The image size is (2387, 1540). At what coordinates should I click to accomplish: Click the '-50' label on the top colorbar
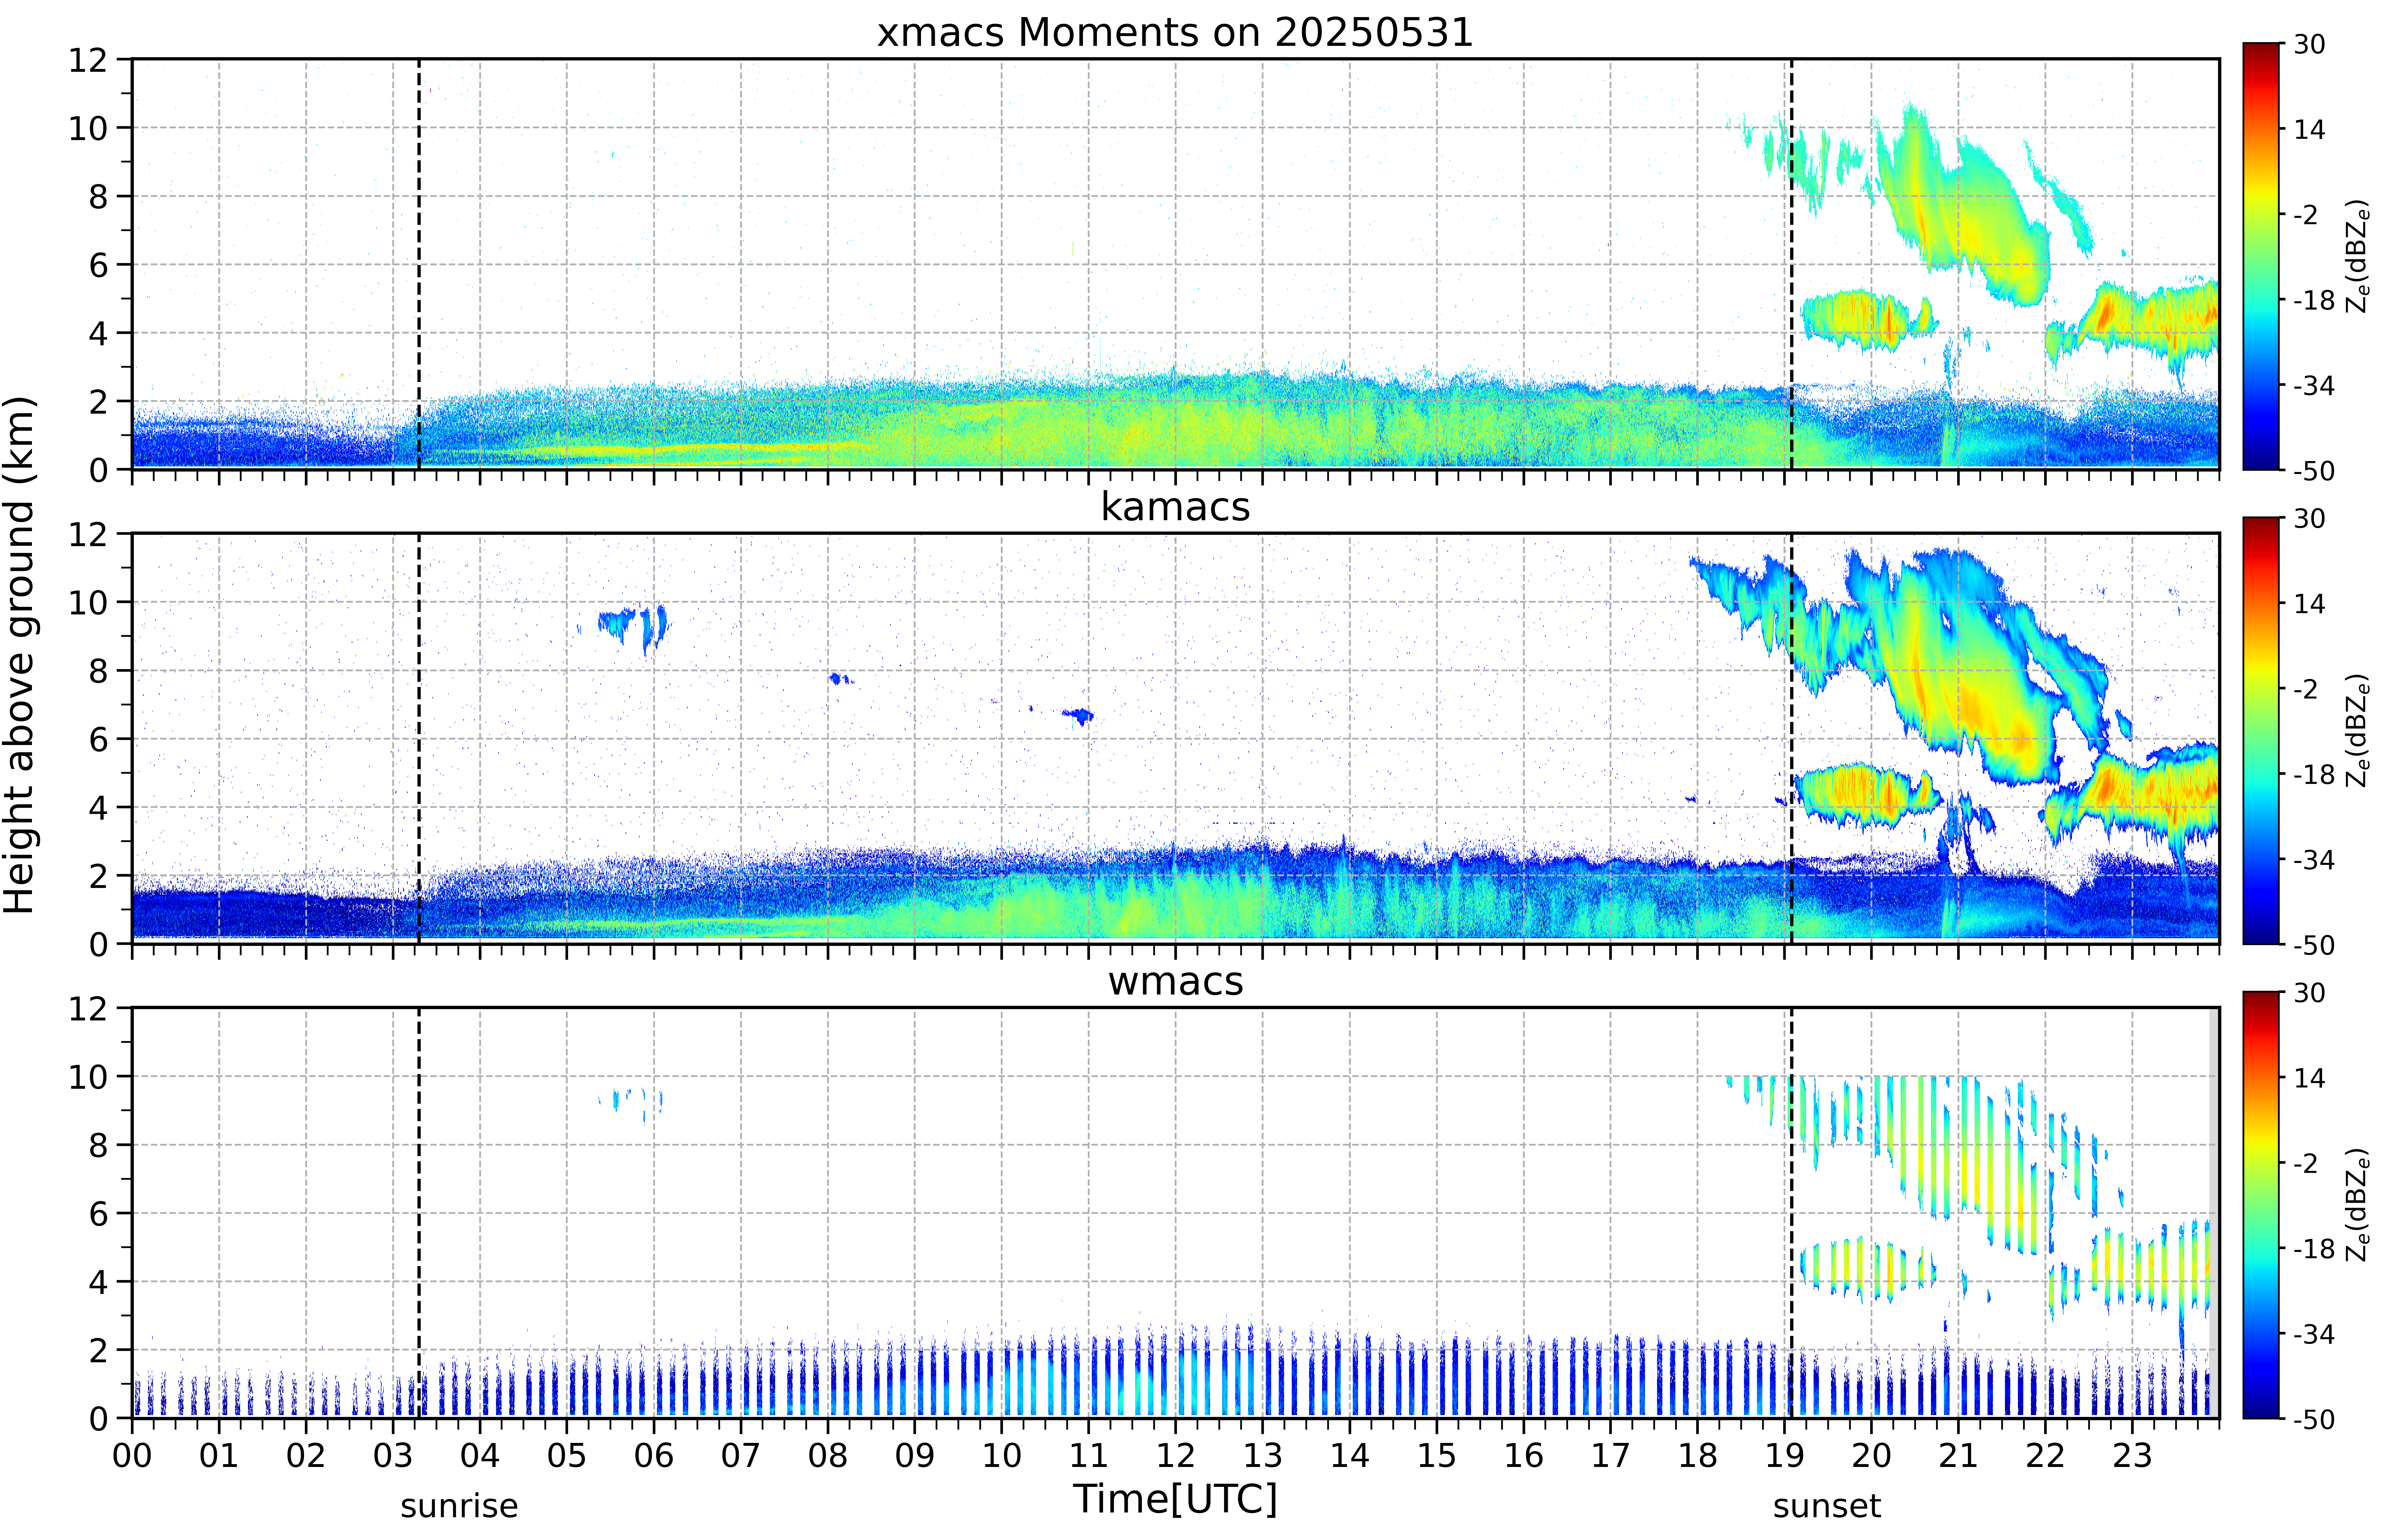point(2314,471)
